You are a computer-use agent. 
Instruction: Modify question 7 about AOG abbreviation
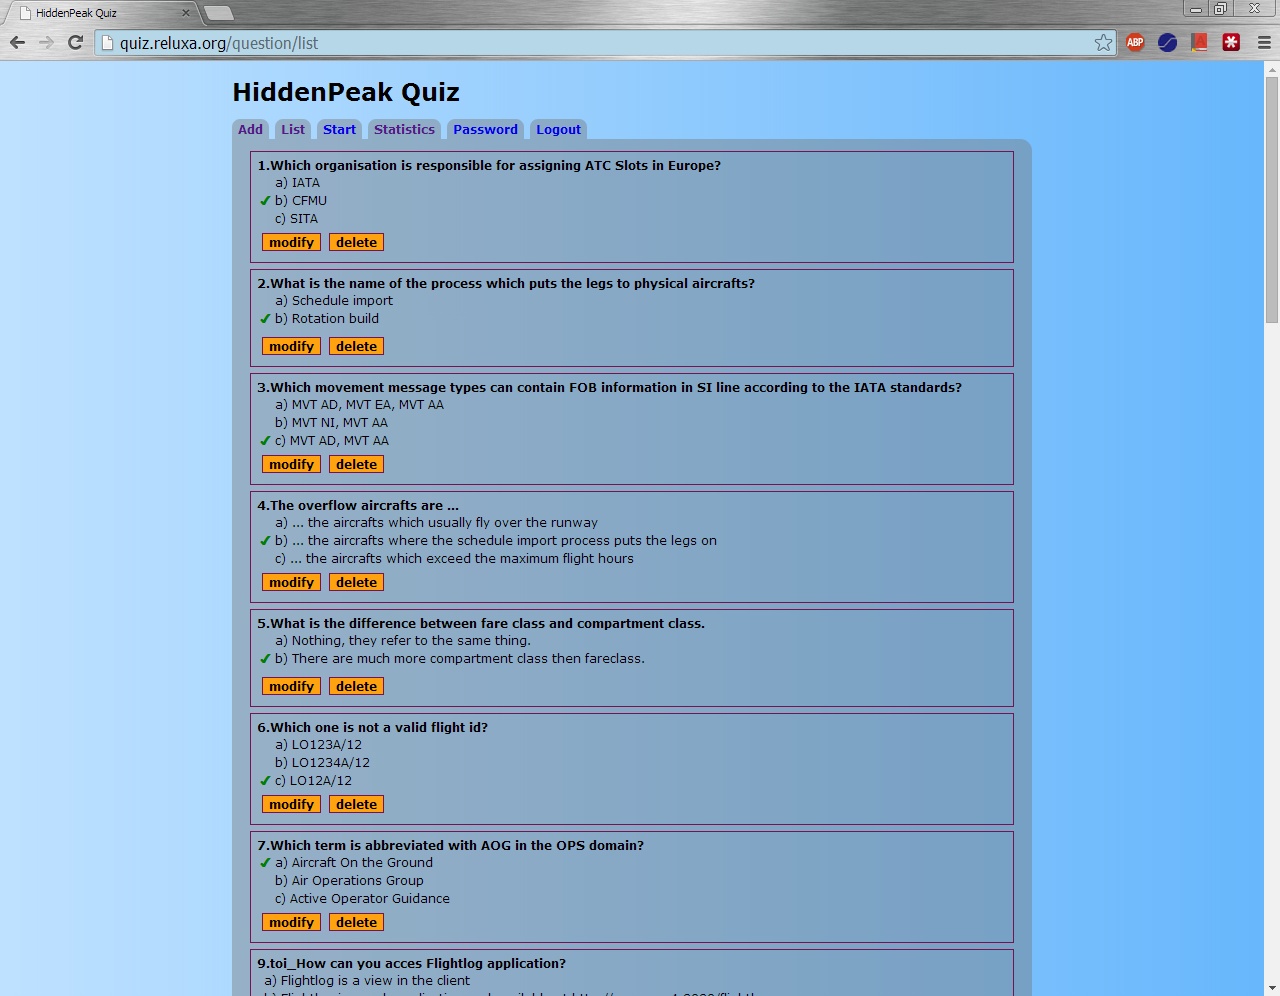point(291,922)
